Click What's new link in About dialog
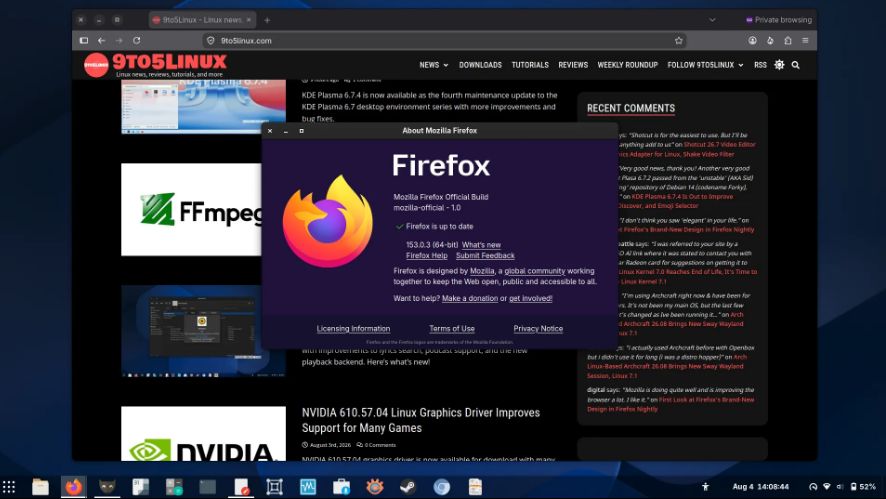The width and height of the screenshot is (886, 499). pos(481,245)
